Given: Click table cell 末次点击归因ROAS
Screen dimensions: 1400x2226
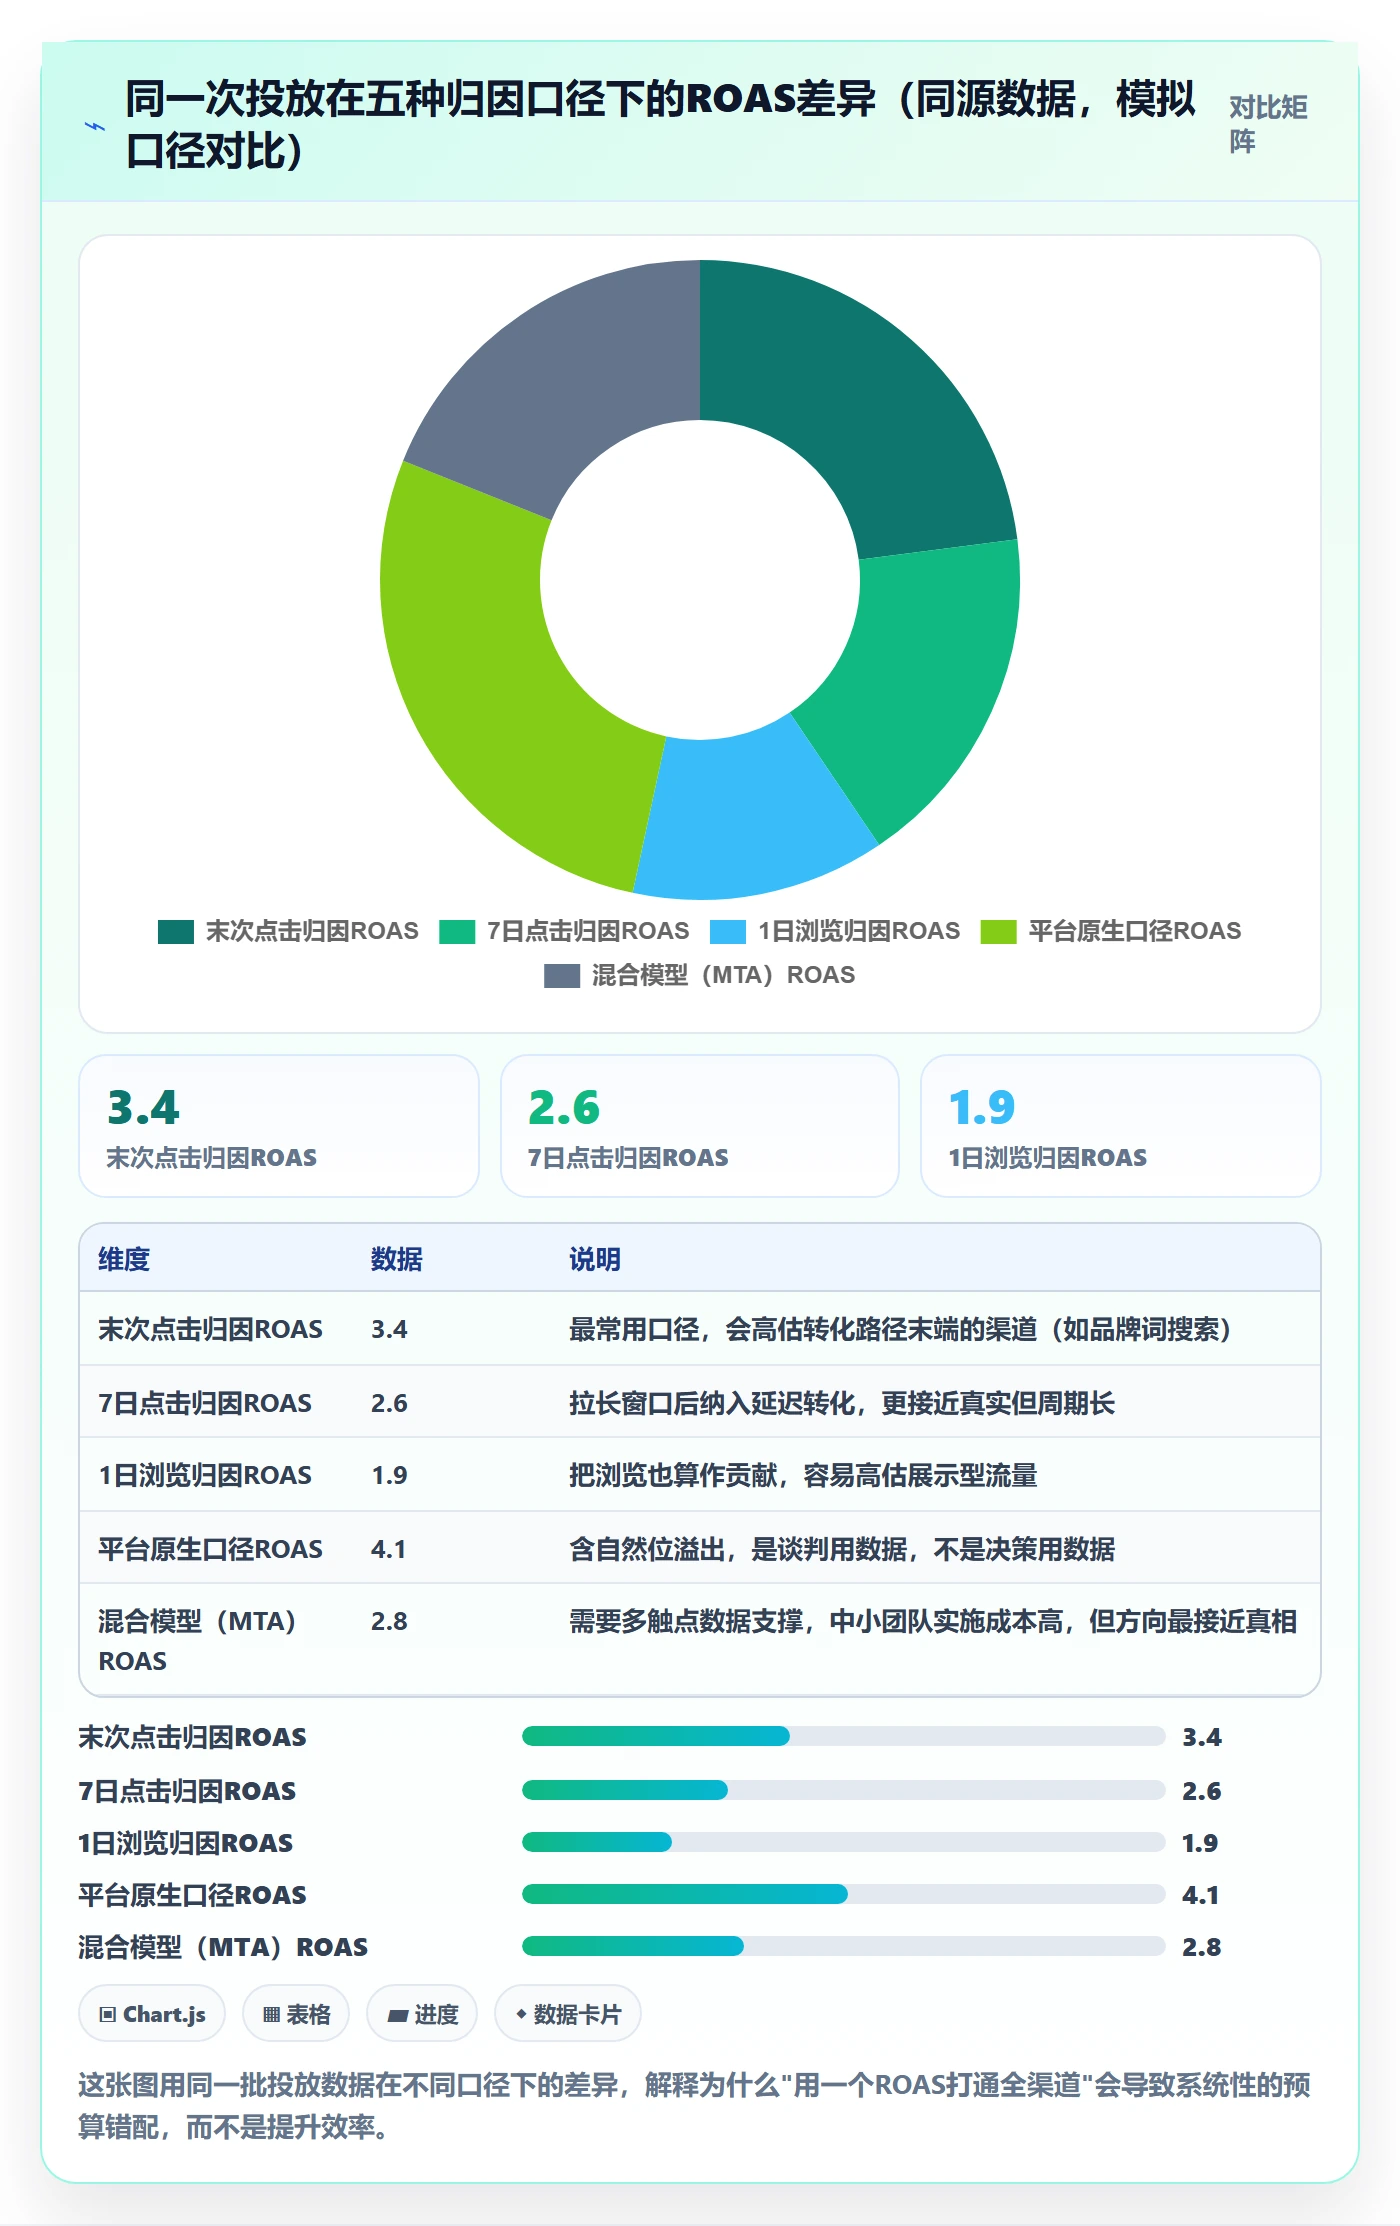Looking at the screenshot, I should tap(210, 1329).
